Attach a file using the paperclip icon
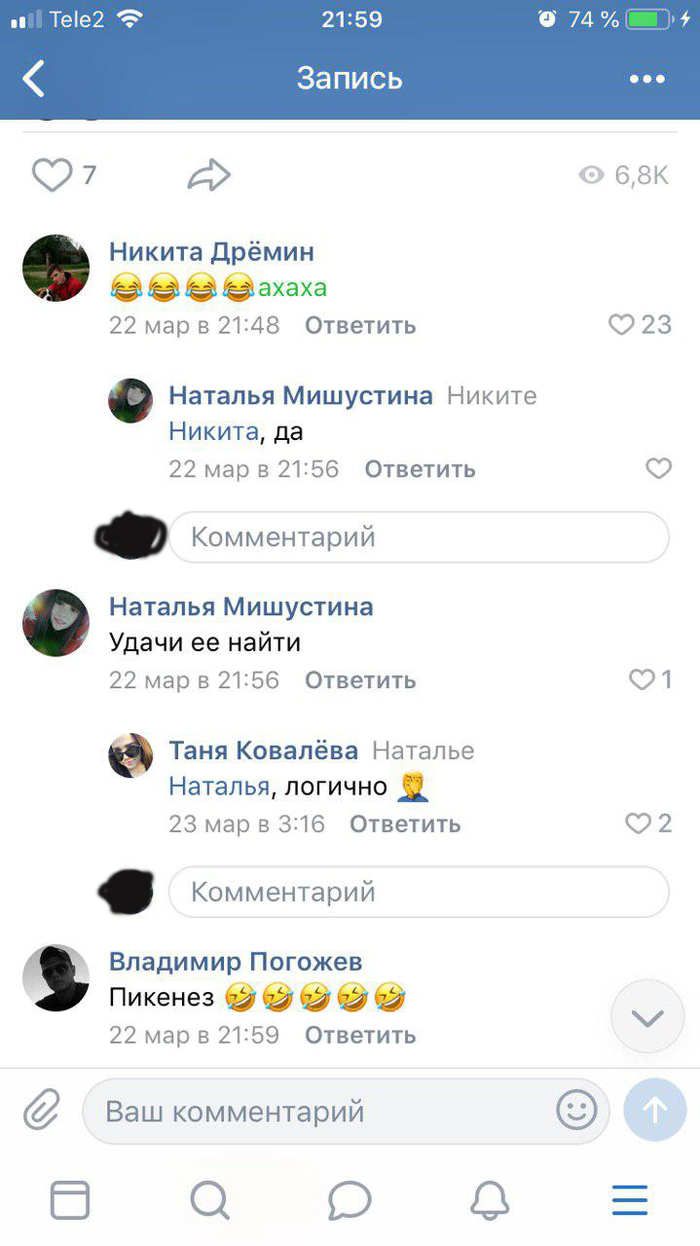 click(x=42, y=1110)
